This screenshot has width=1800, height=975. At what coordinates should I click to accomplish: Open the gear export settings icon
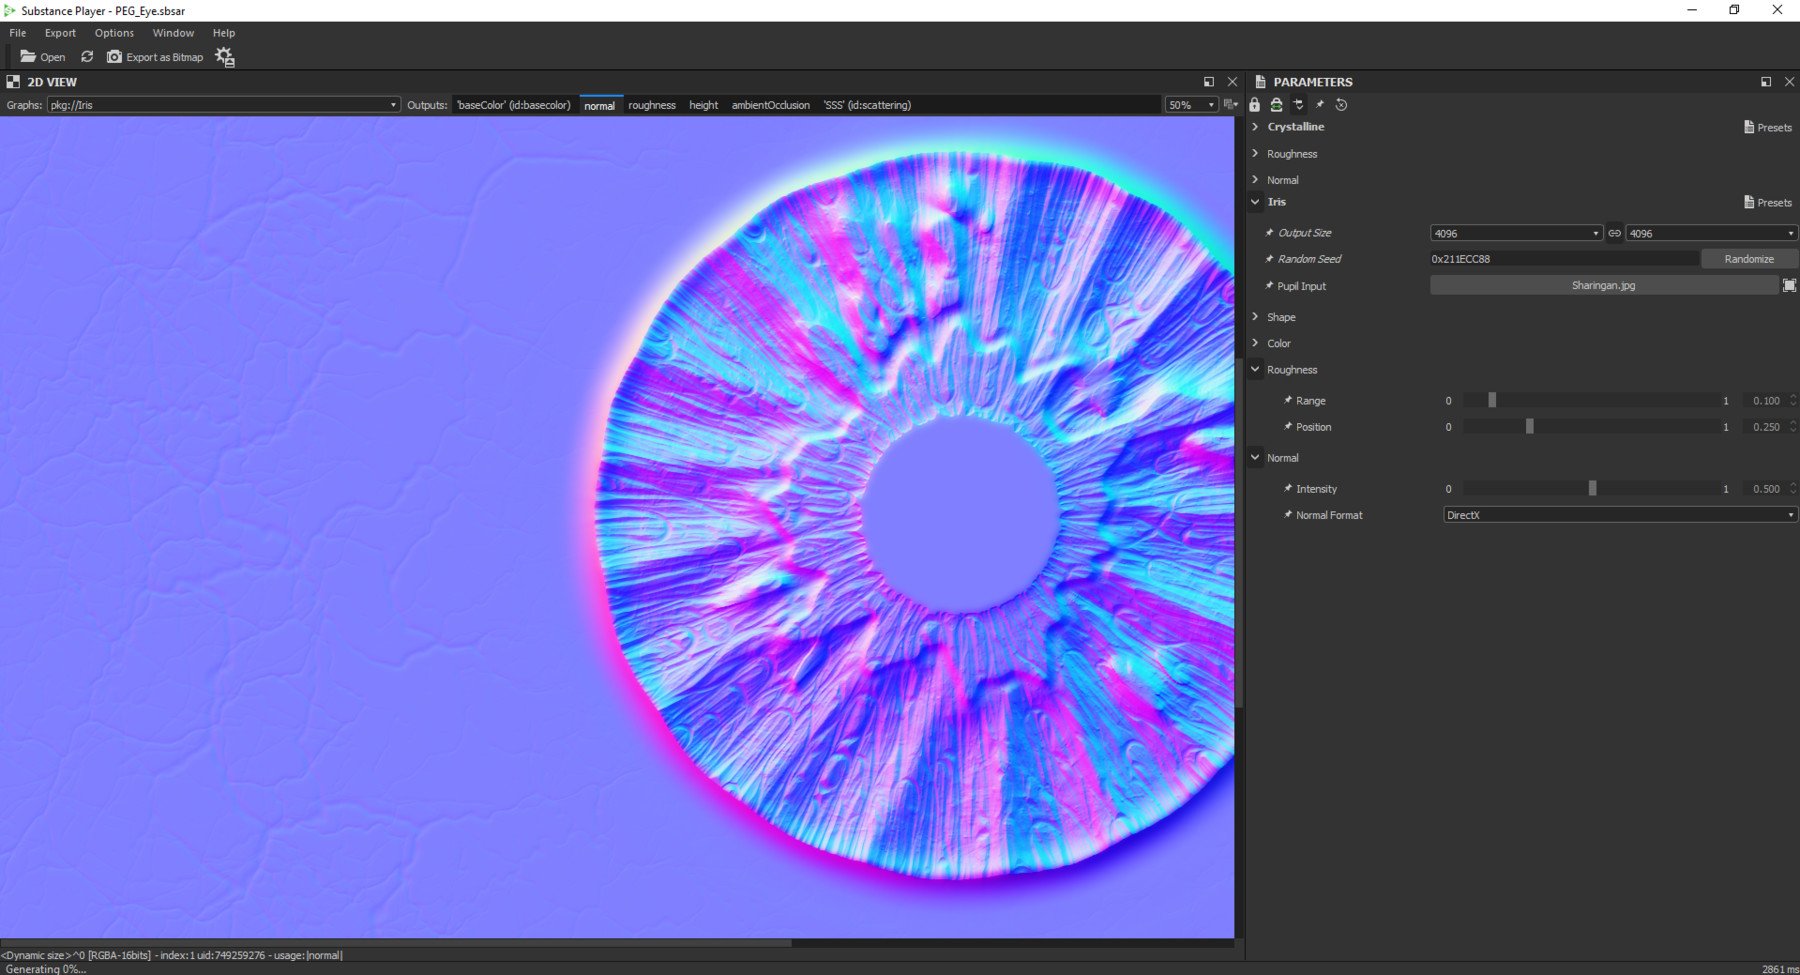click(225, 57)
